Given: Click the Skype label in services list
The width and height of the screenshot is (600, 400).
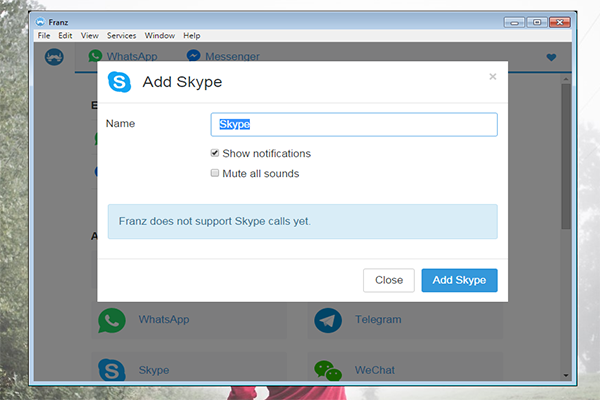Looking at the screenshot, I should (154, 370).
